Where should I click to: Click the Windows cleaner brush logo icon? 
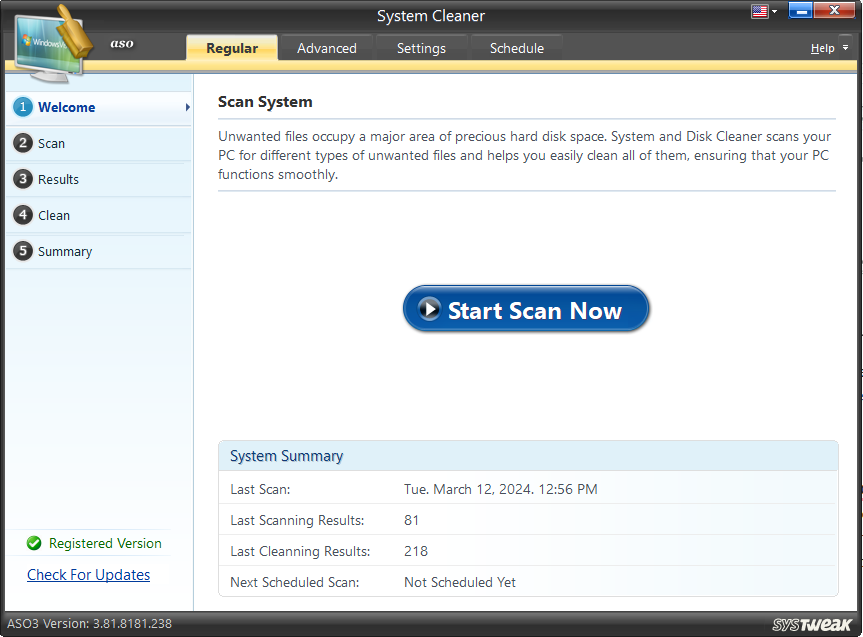(x=50, y=40)
